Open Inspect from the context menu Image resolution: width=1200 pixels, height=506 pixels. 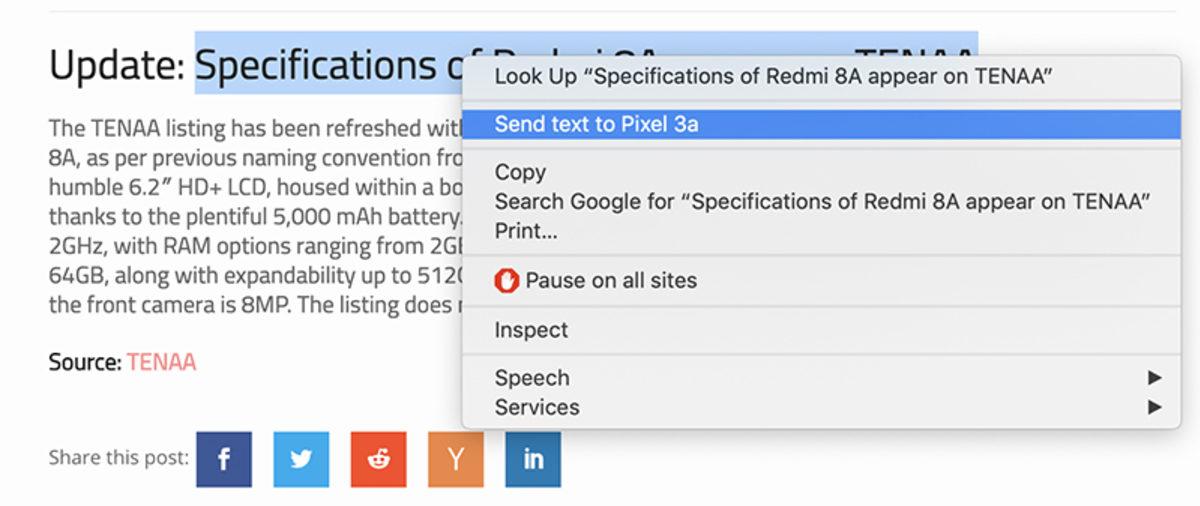[531, 330]
